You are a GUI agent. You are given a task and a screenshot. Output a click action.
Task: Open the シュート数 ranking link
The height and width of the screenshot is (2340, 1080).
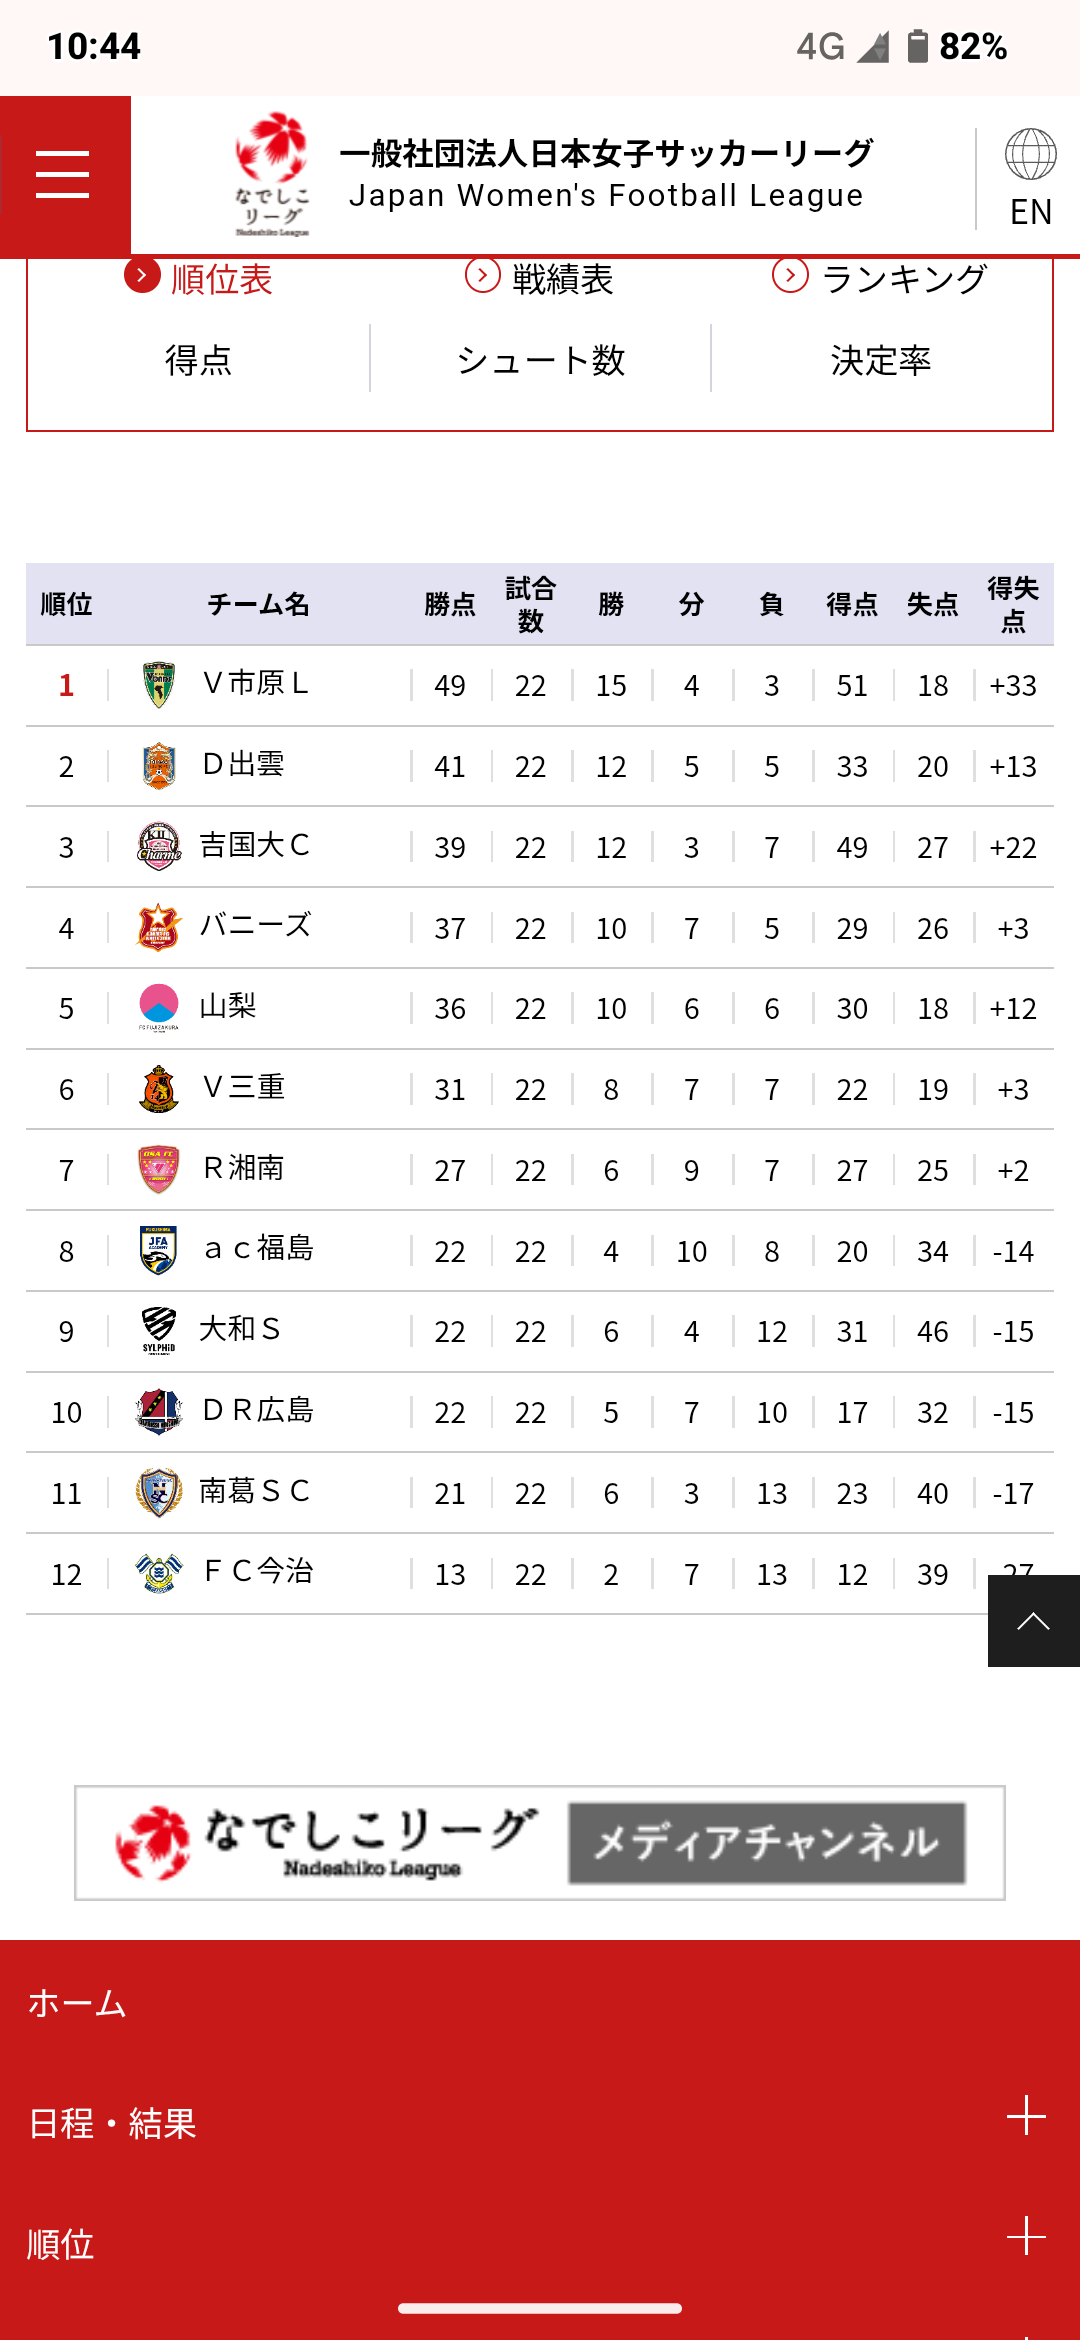coord(540,360)
